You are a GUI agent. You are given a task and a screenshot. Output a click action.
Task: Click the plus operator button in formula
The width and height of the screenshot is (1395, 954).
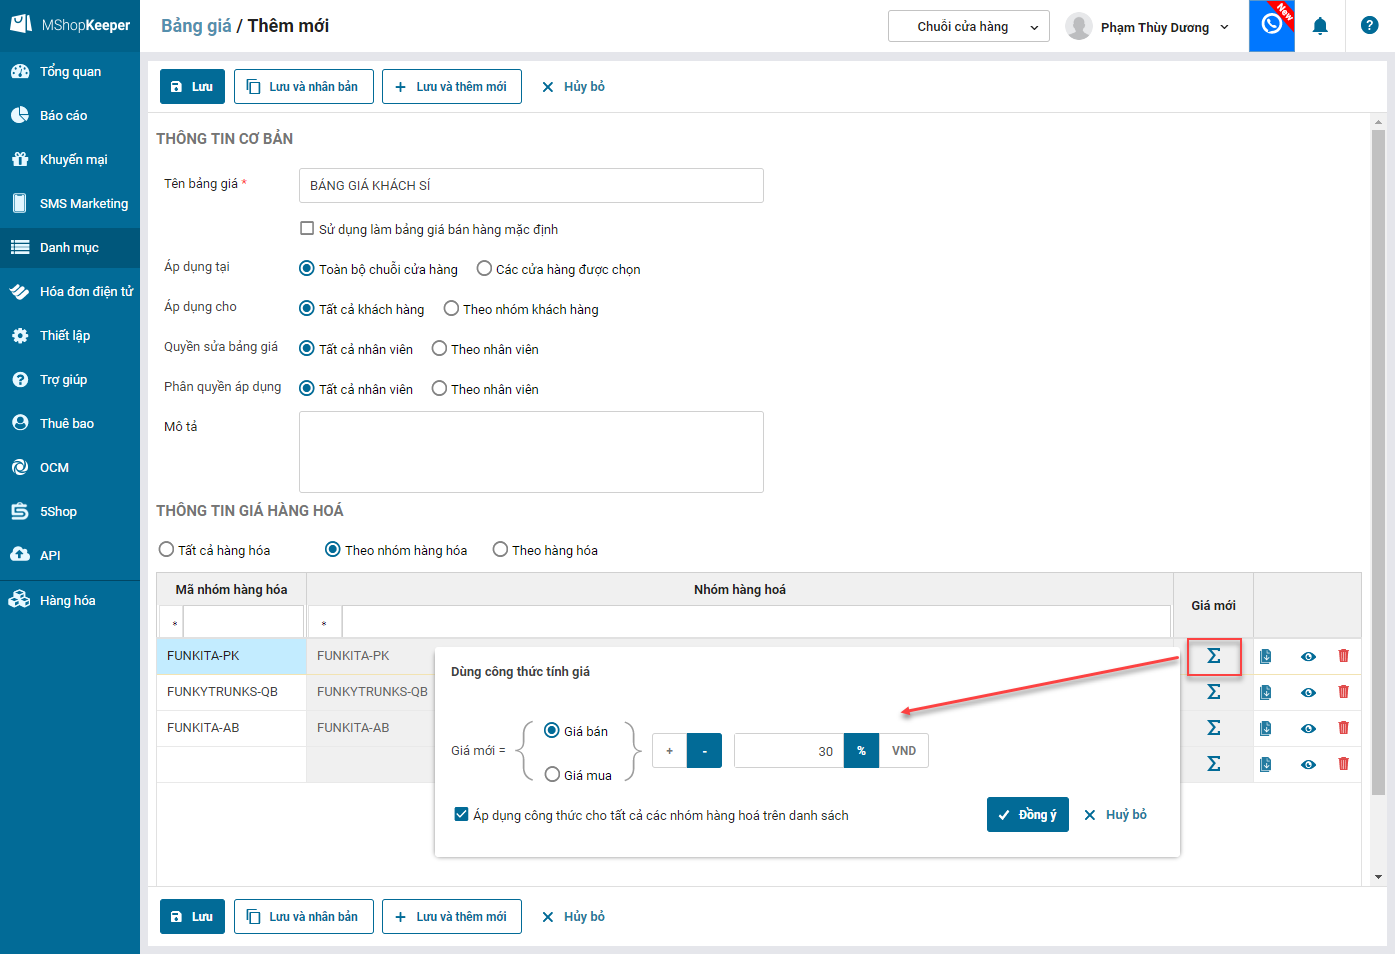(x=669, y=751)
